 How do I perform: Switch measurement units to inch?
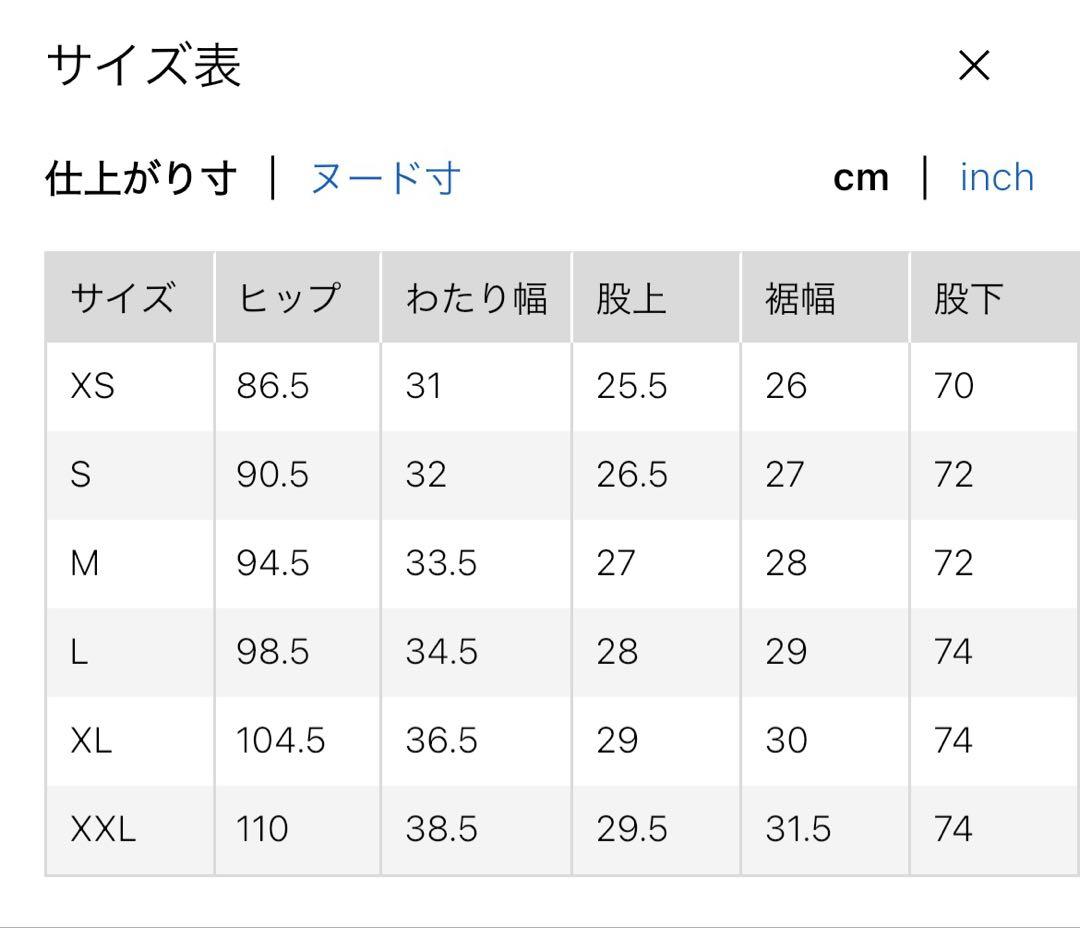(x=996, y=178)
